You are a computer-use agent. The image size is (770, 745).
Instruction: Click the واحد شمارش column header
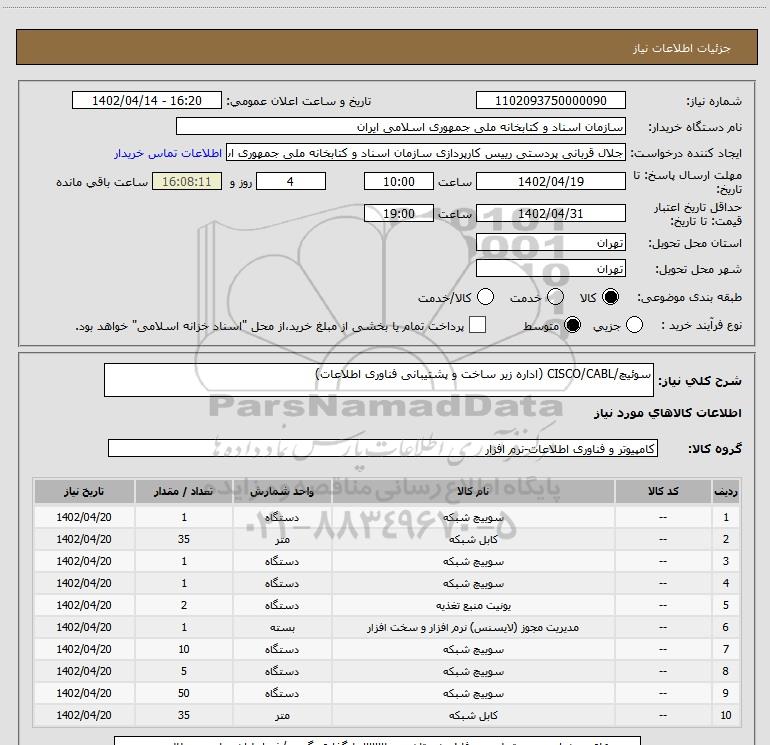point(282,492)
